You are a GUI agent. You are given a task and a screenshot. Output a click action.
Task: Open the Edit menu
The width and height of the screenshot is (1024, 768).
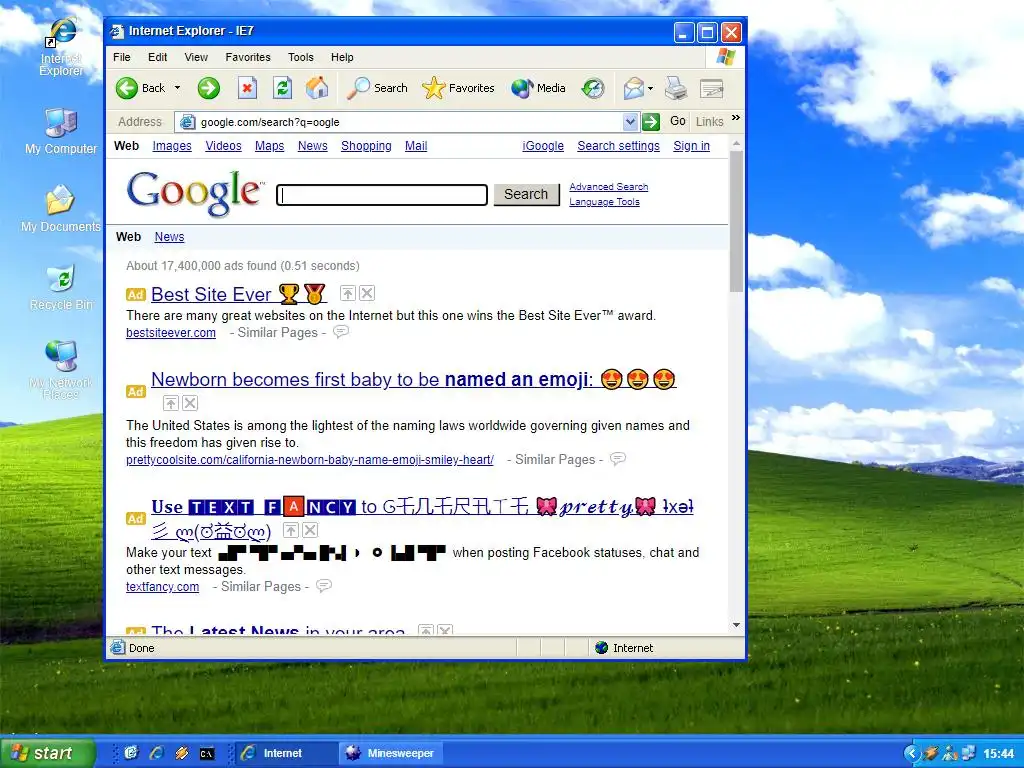click(157, 57)
